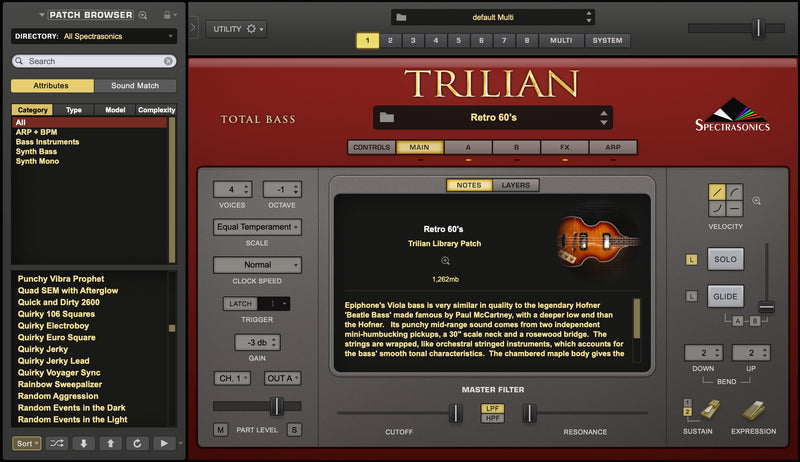Screen dimensions: 800x462
Task: Expand the Directory All Spectrasonics dropdown
Action: [x=171, y=36]
